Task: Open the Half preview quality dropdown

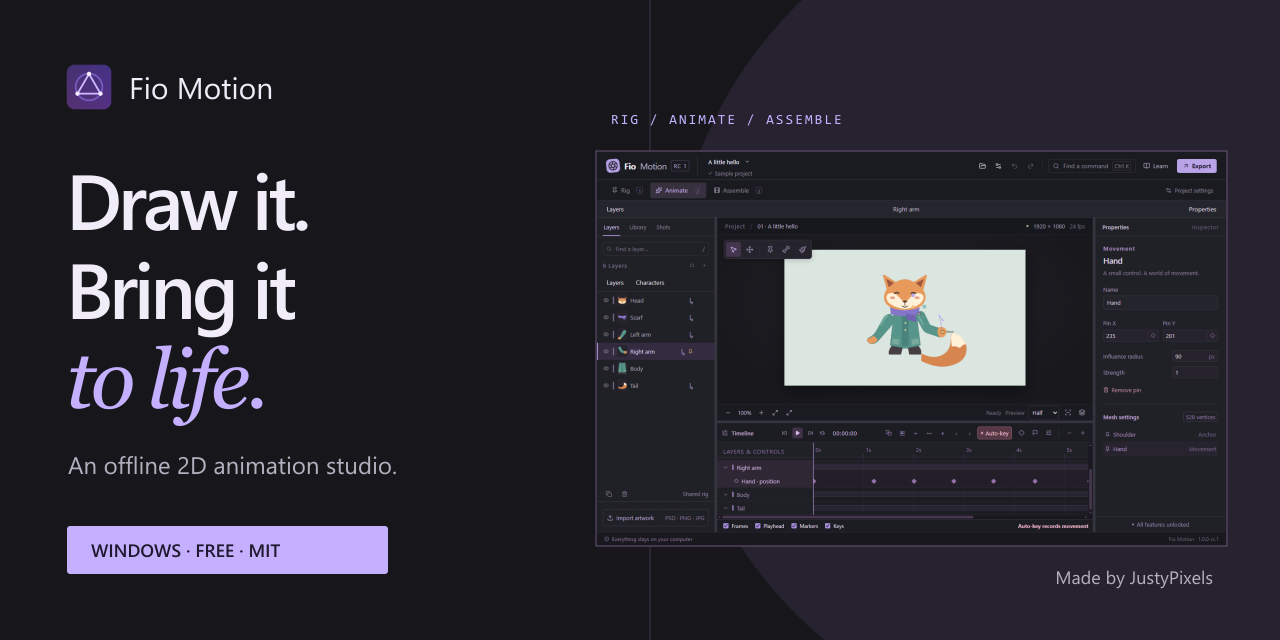Action: coord(1044,412)
